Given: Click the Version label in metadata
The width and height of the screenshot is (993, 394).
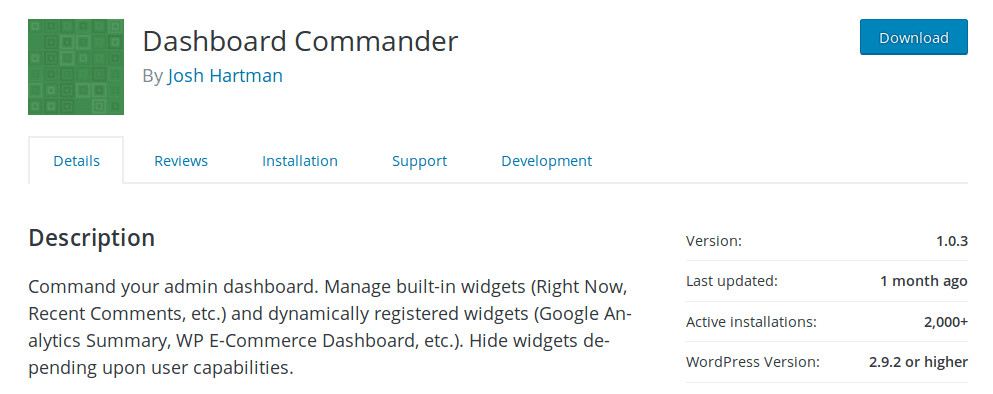Looking at the screenshot, I should 714,241.
